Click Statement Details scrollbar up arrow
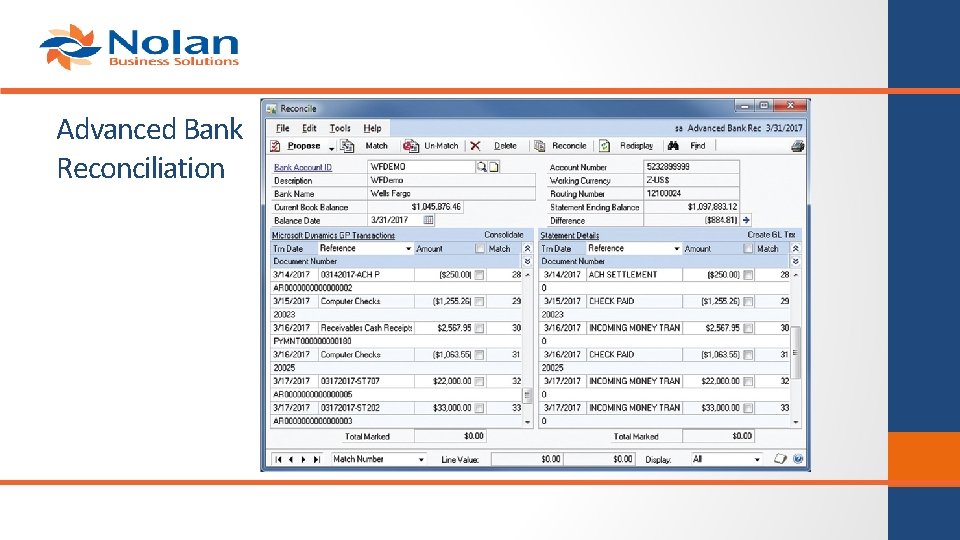Viewport: 960px width, 540px height. (x=795, y=275)
